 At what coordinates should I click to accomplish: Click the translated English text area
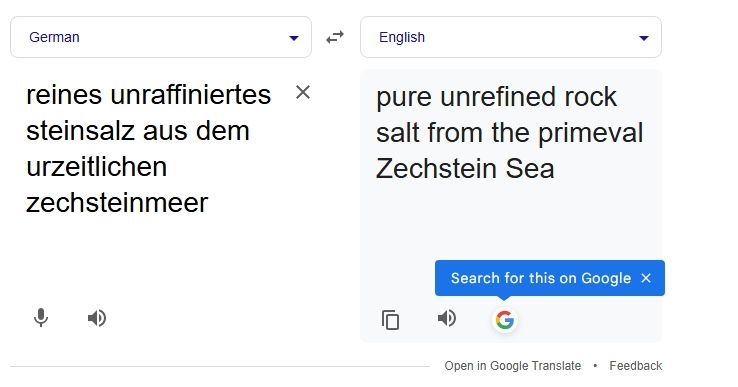[x=511, y=165]
